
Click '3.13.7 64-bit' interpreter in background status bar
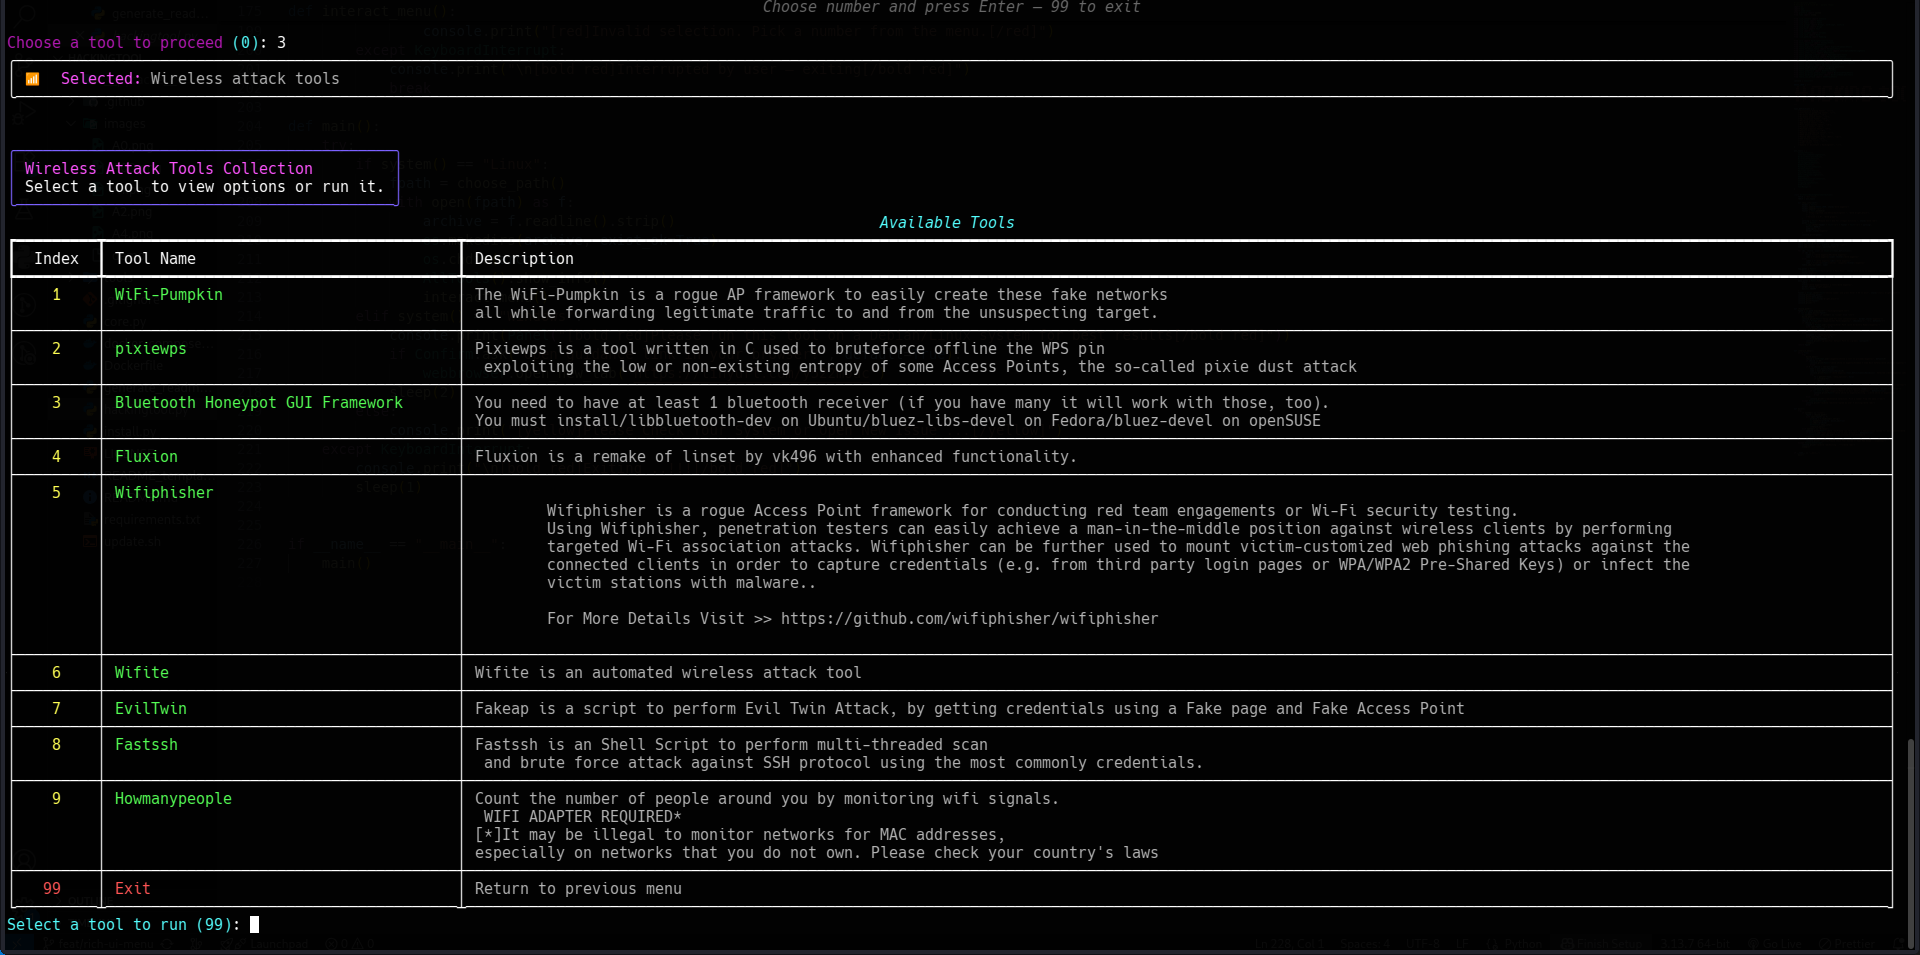click(1695, 943)
